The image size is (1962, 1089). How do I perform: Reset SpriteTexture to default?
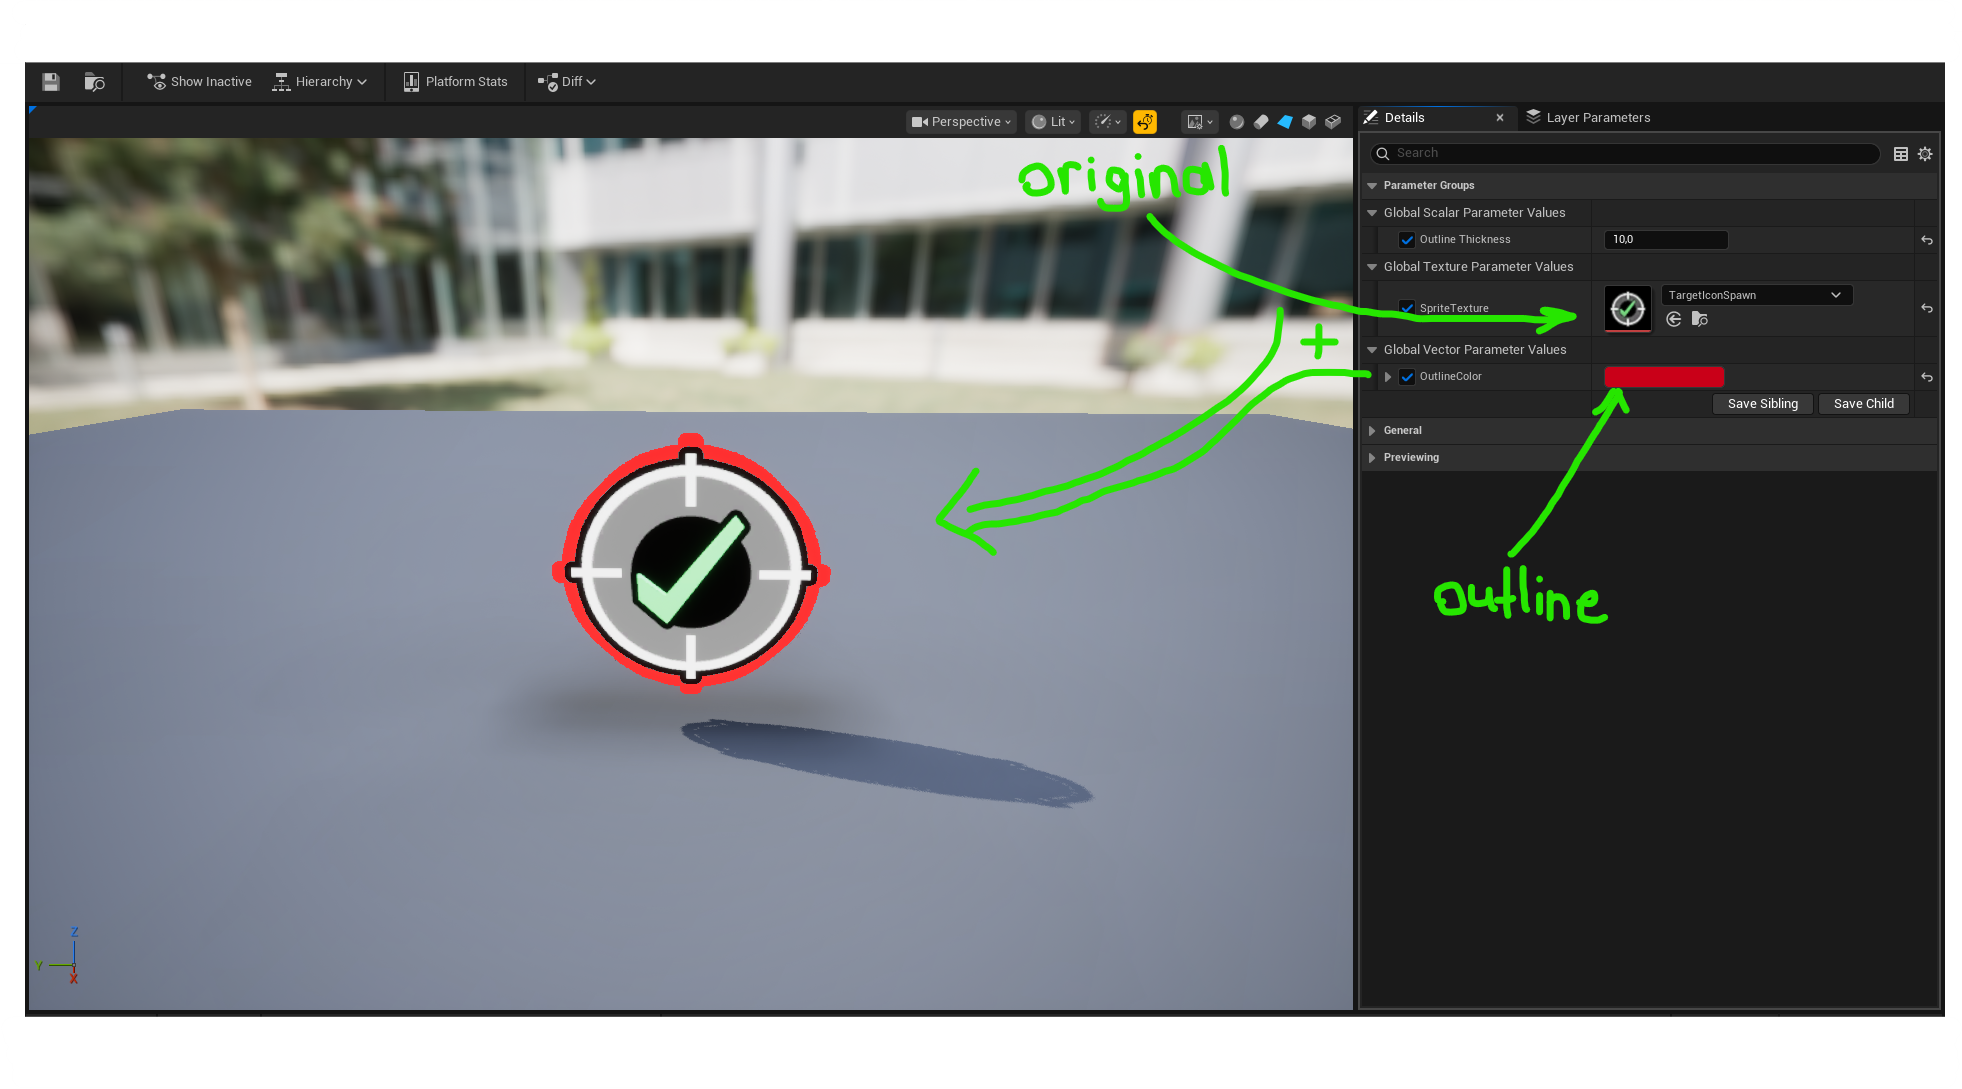[1927, 308]
